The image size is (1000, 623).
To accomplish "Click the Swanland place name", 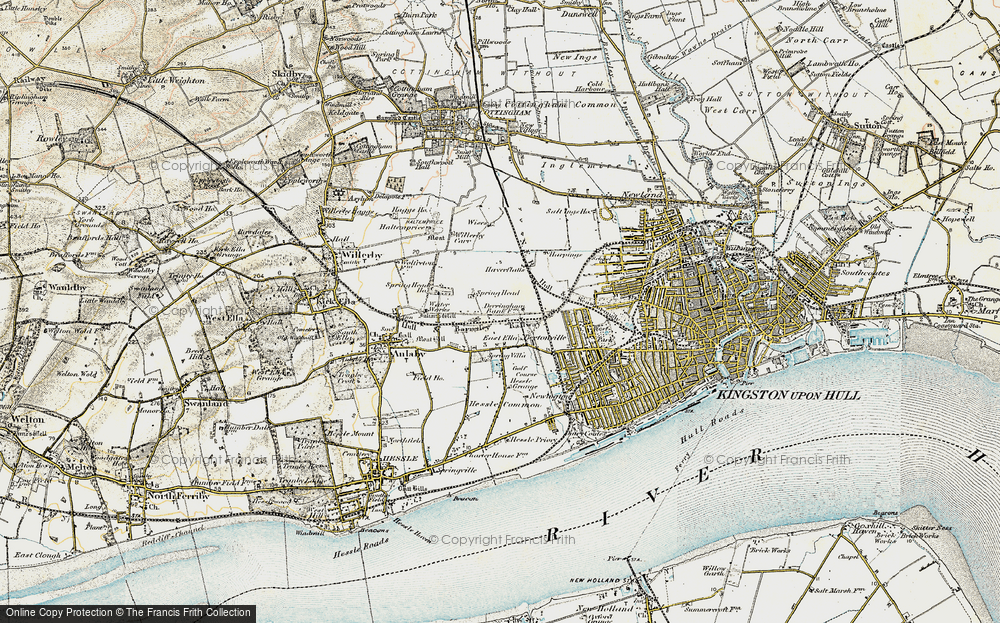I will click(x=205, y=404).
